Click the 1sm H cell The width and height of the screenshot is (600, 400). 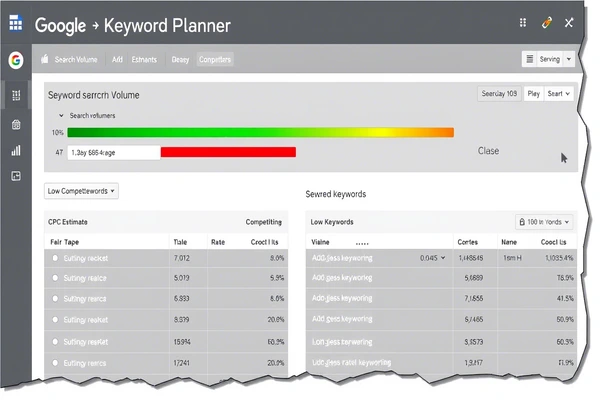pos(512,258)
